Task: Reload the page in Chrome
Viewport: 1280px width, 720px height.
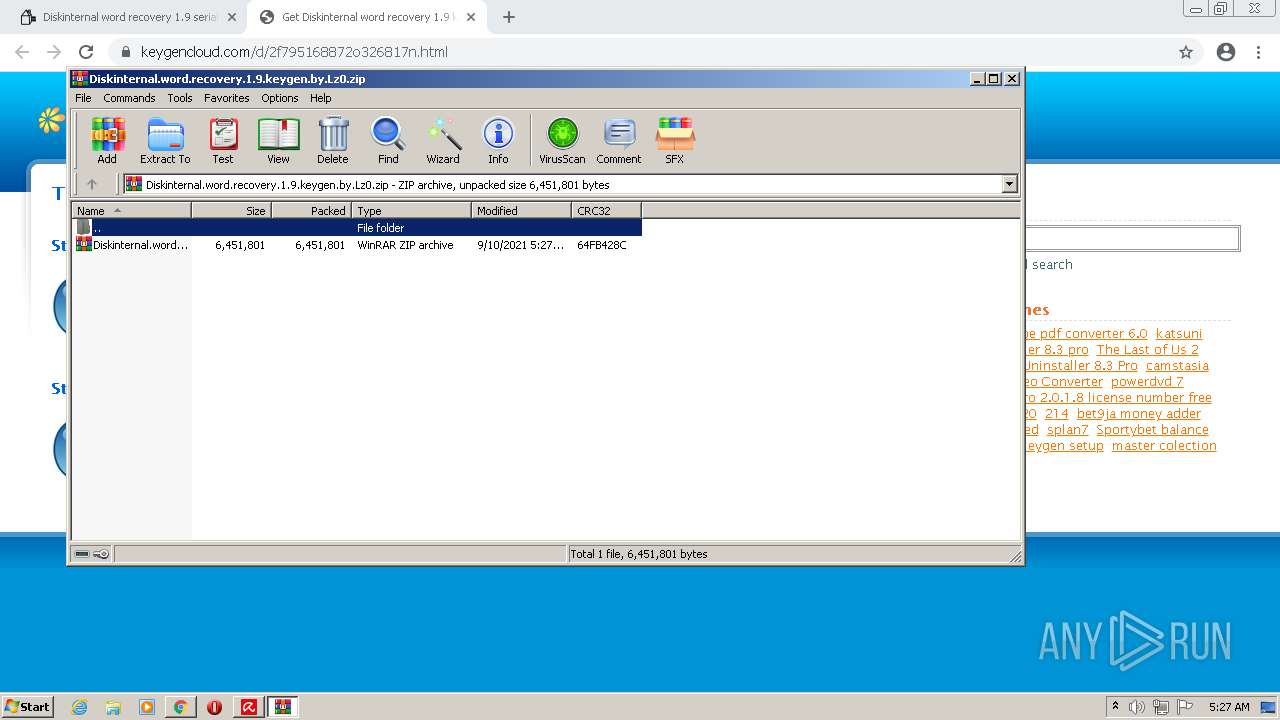Action: pos(86,52)
